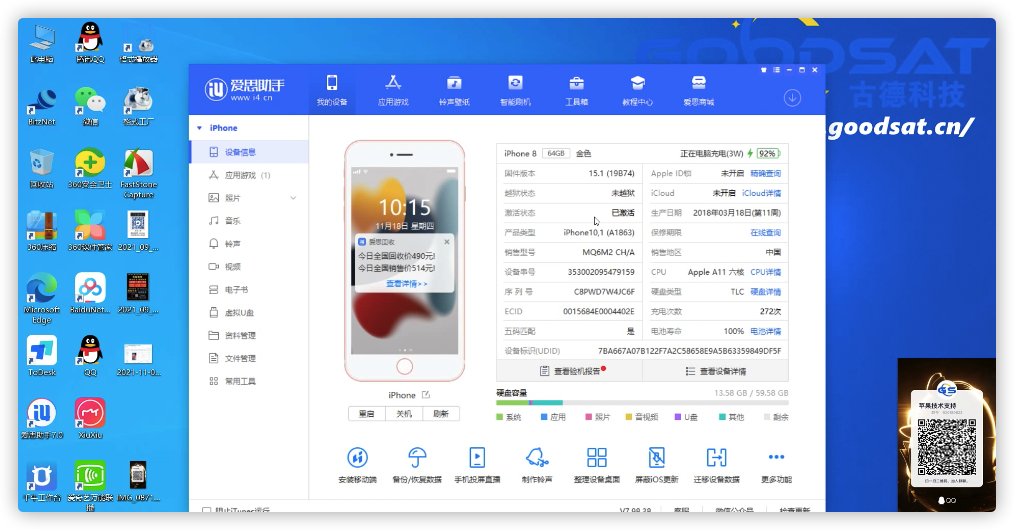Image resolution: width=1014 pixels, height=530 pixels.
Task: Click the 屏蔽iOS更新 icon
Action: click(x=656, y=458)
